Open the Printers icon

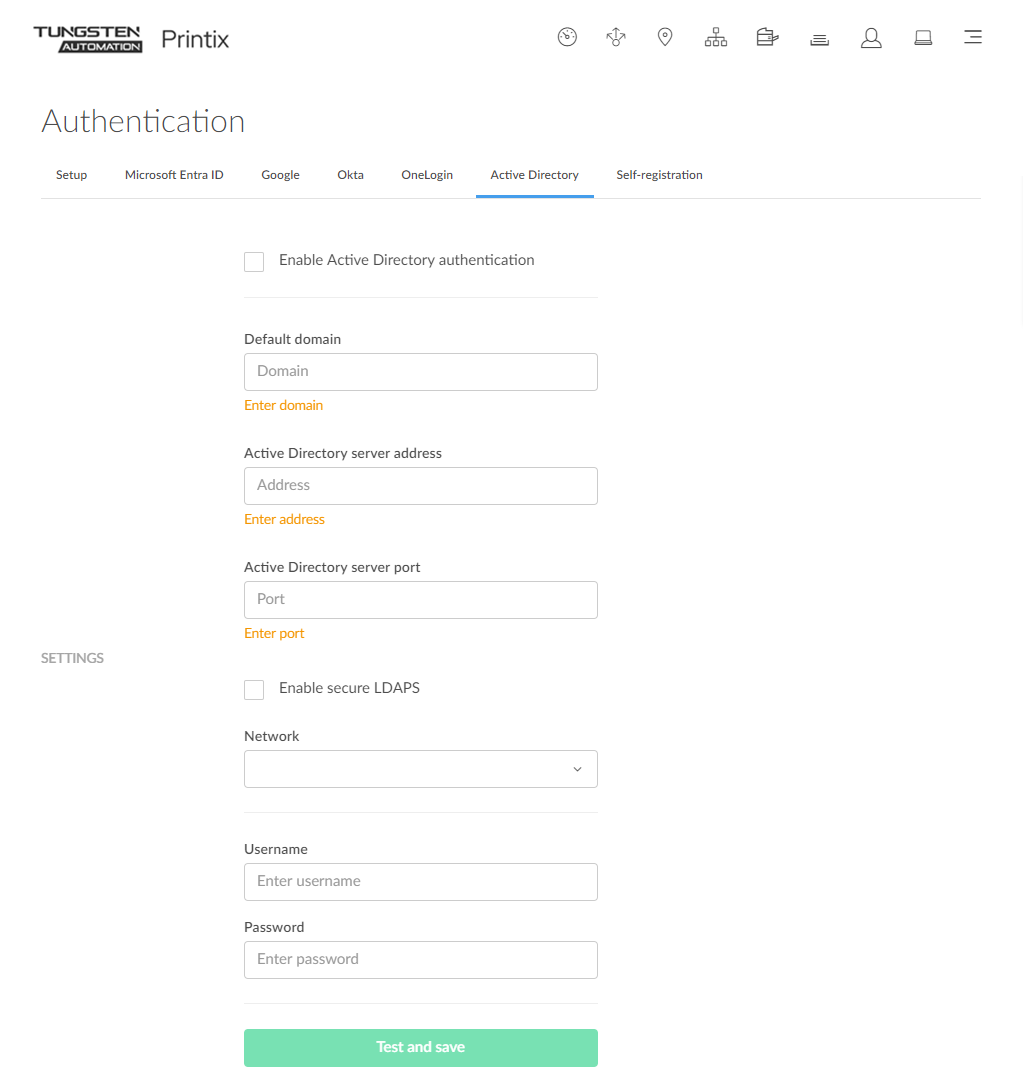pyautogui.click(x=767, y=38)
